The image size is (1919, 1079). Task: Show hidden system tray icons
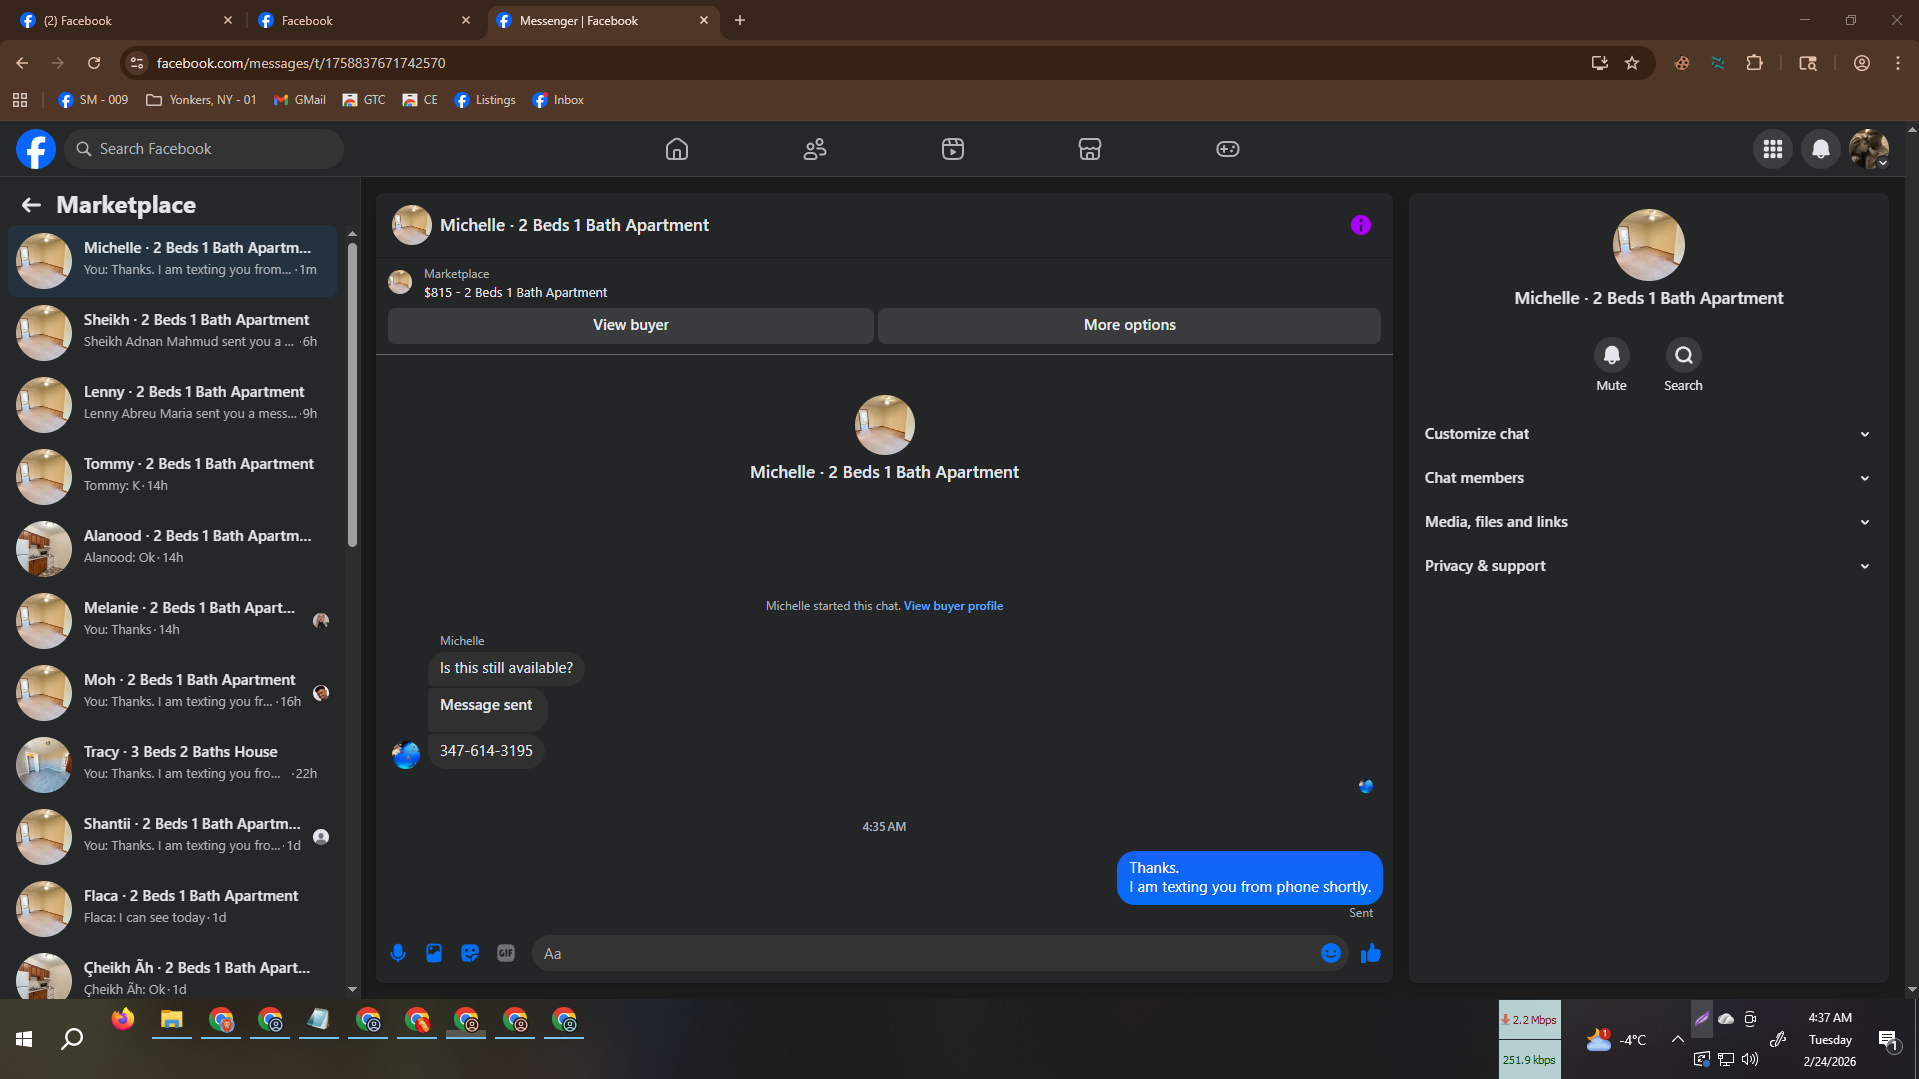pos(1677,1039)
